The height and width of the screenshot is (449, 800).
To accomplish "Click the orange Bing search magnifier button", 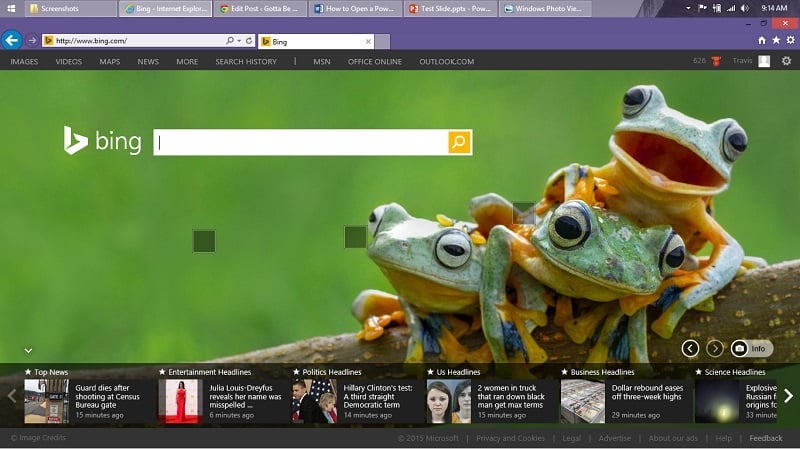I will 459,142.
